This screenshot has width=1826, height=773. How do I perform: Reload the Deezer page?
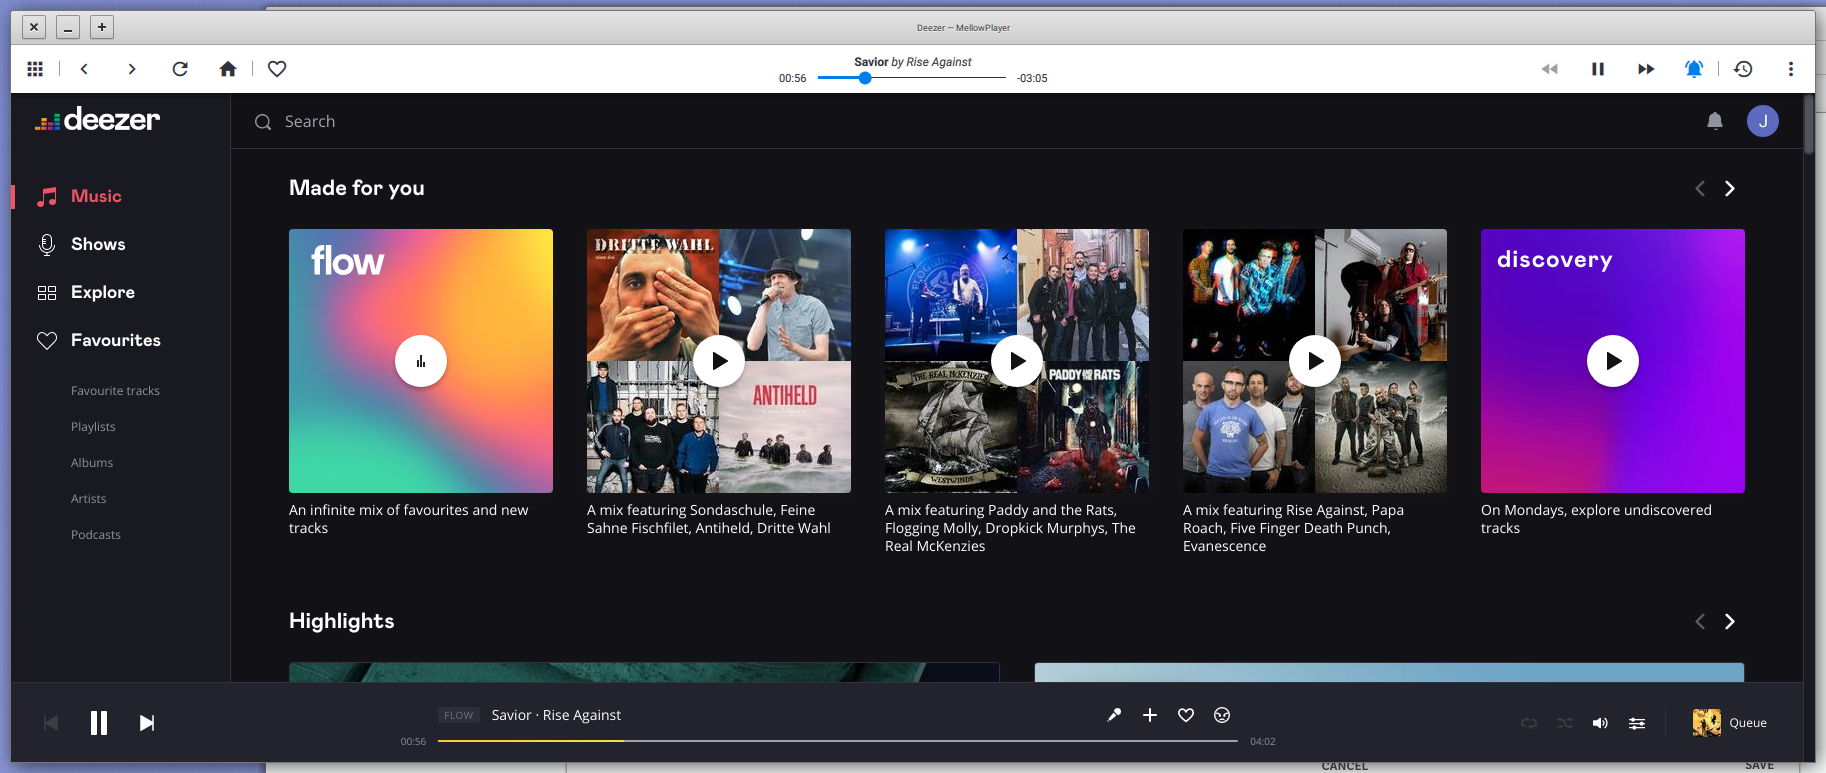click(x=180, y=69)
